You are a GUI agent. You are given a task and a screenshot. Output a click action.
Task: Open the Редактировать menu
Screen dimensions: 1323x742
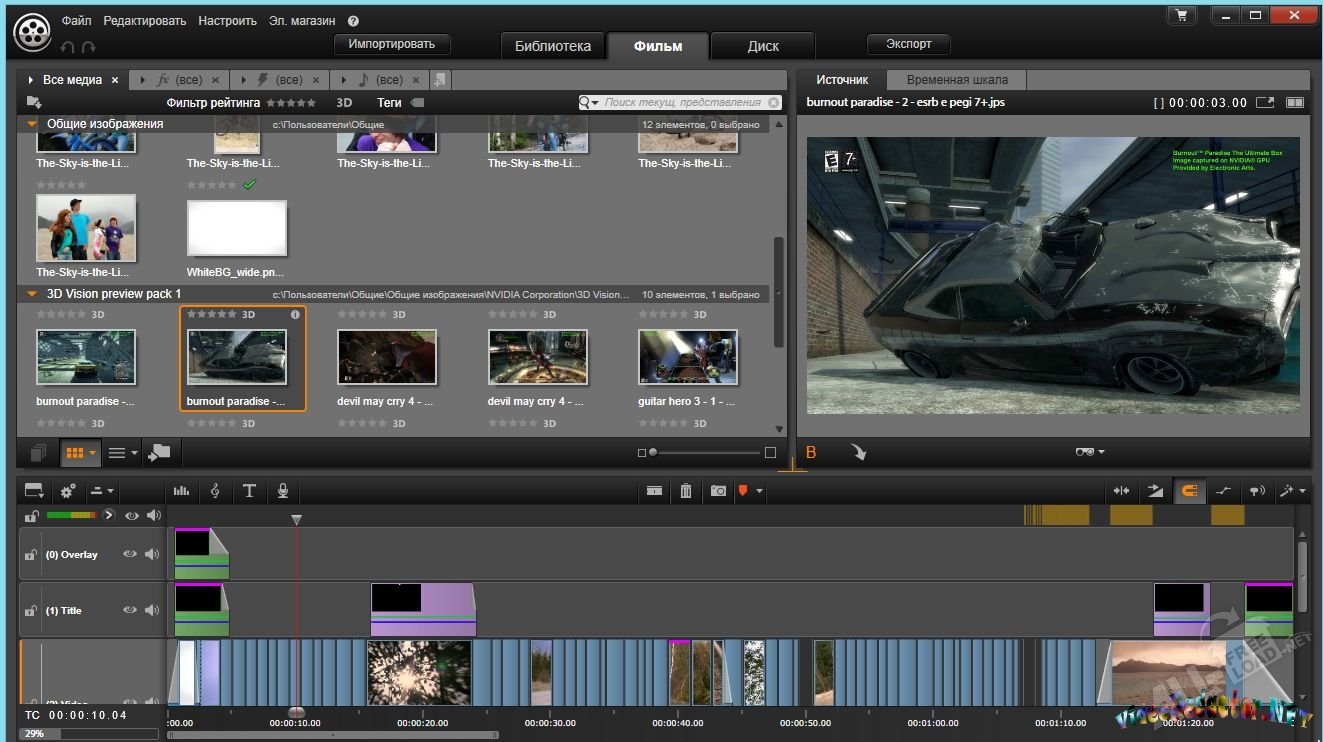[144, 20]
